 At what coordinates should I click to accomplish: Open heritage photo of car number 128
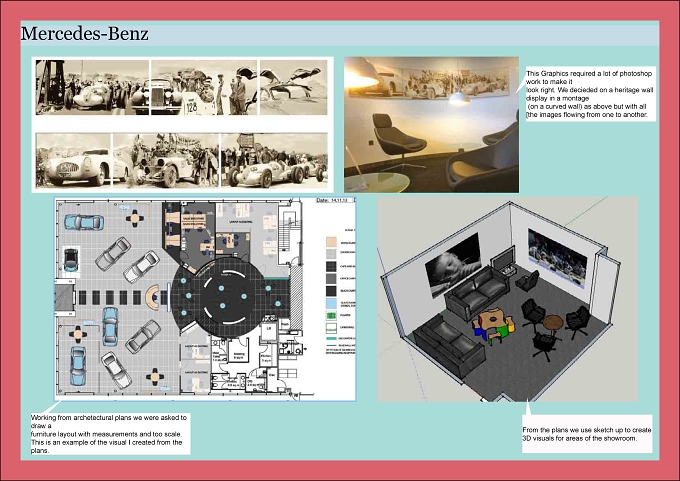(203, 88)
